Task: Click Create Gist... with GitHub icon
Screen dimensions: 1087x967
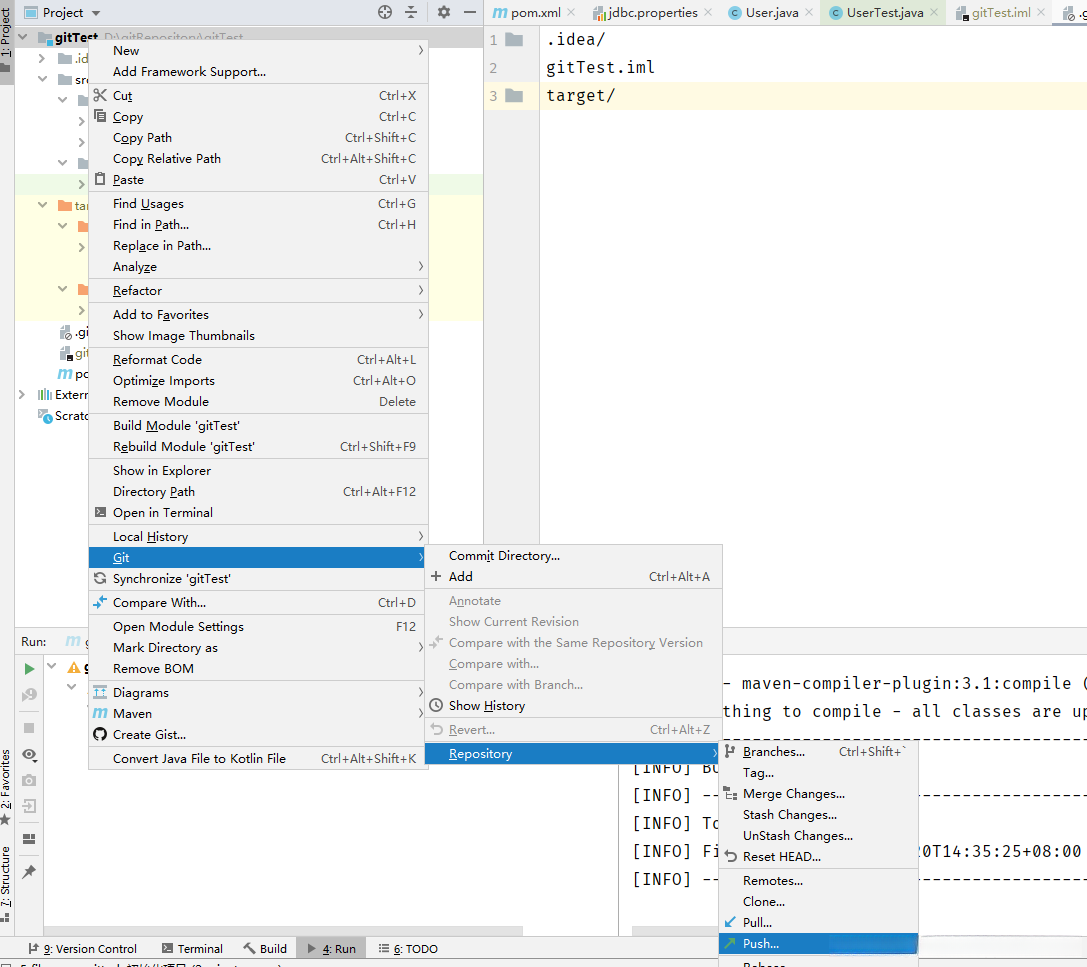Action: point(149,735)
